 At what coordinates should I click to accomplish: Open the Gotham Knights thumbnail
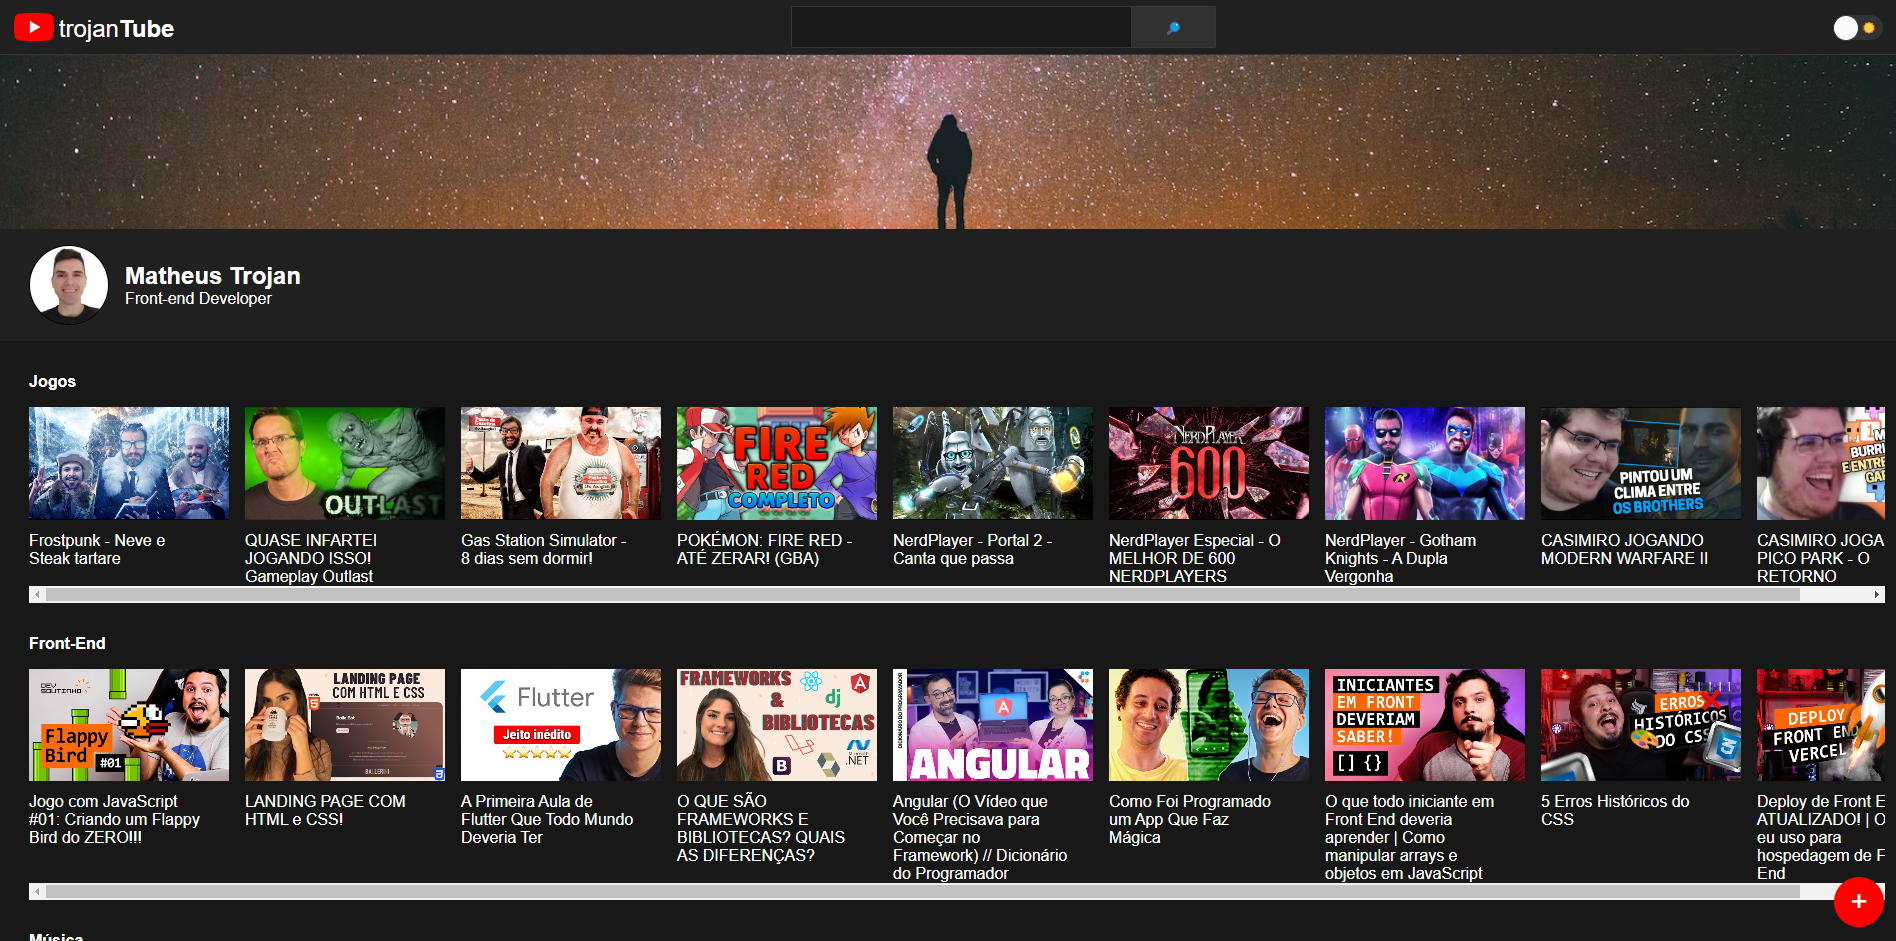coord(1425,463)
